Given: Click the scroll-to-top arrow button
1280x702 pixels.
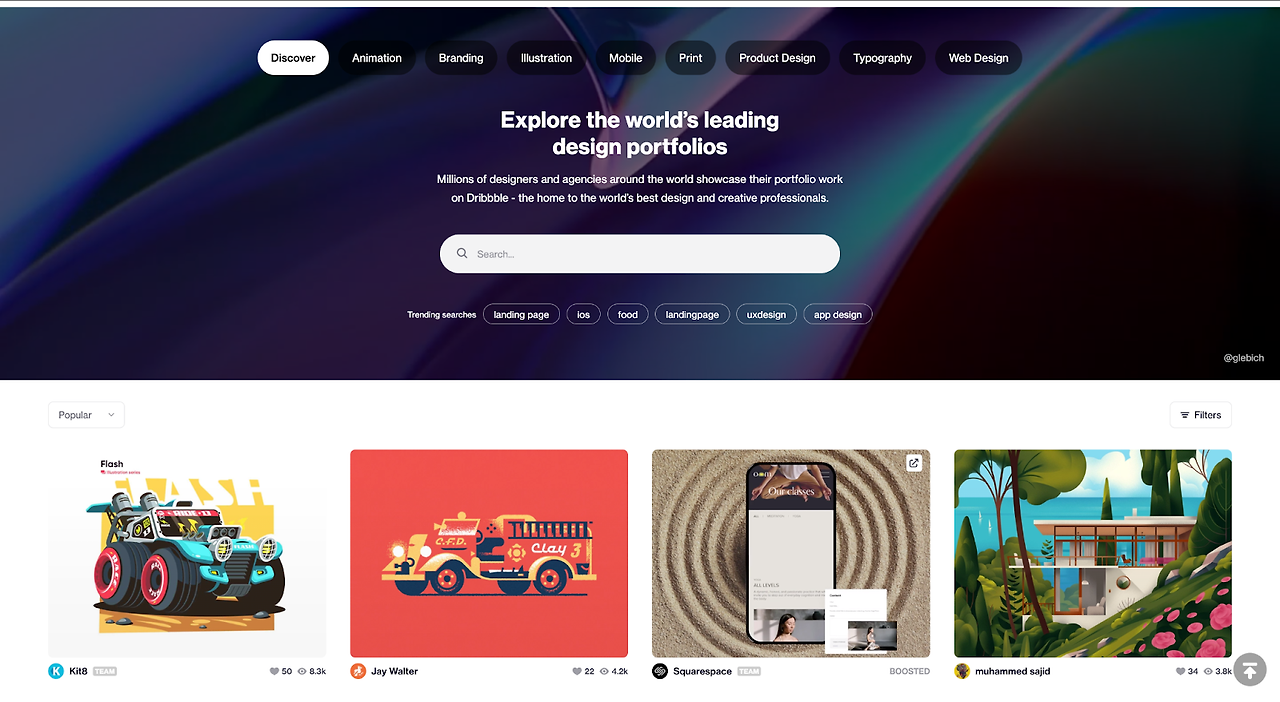Looking at the screenshot, I should 1250,670.
